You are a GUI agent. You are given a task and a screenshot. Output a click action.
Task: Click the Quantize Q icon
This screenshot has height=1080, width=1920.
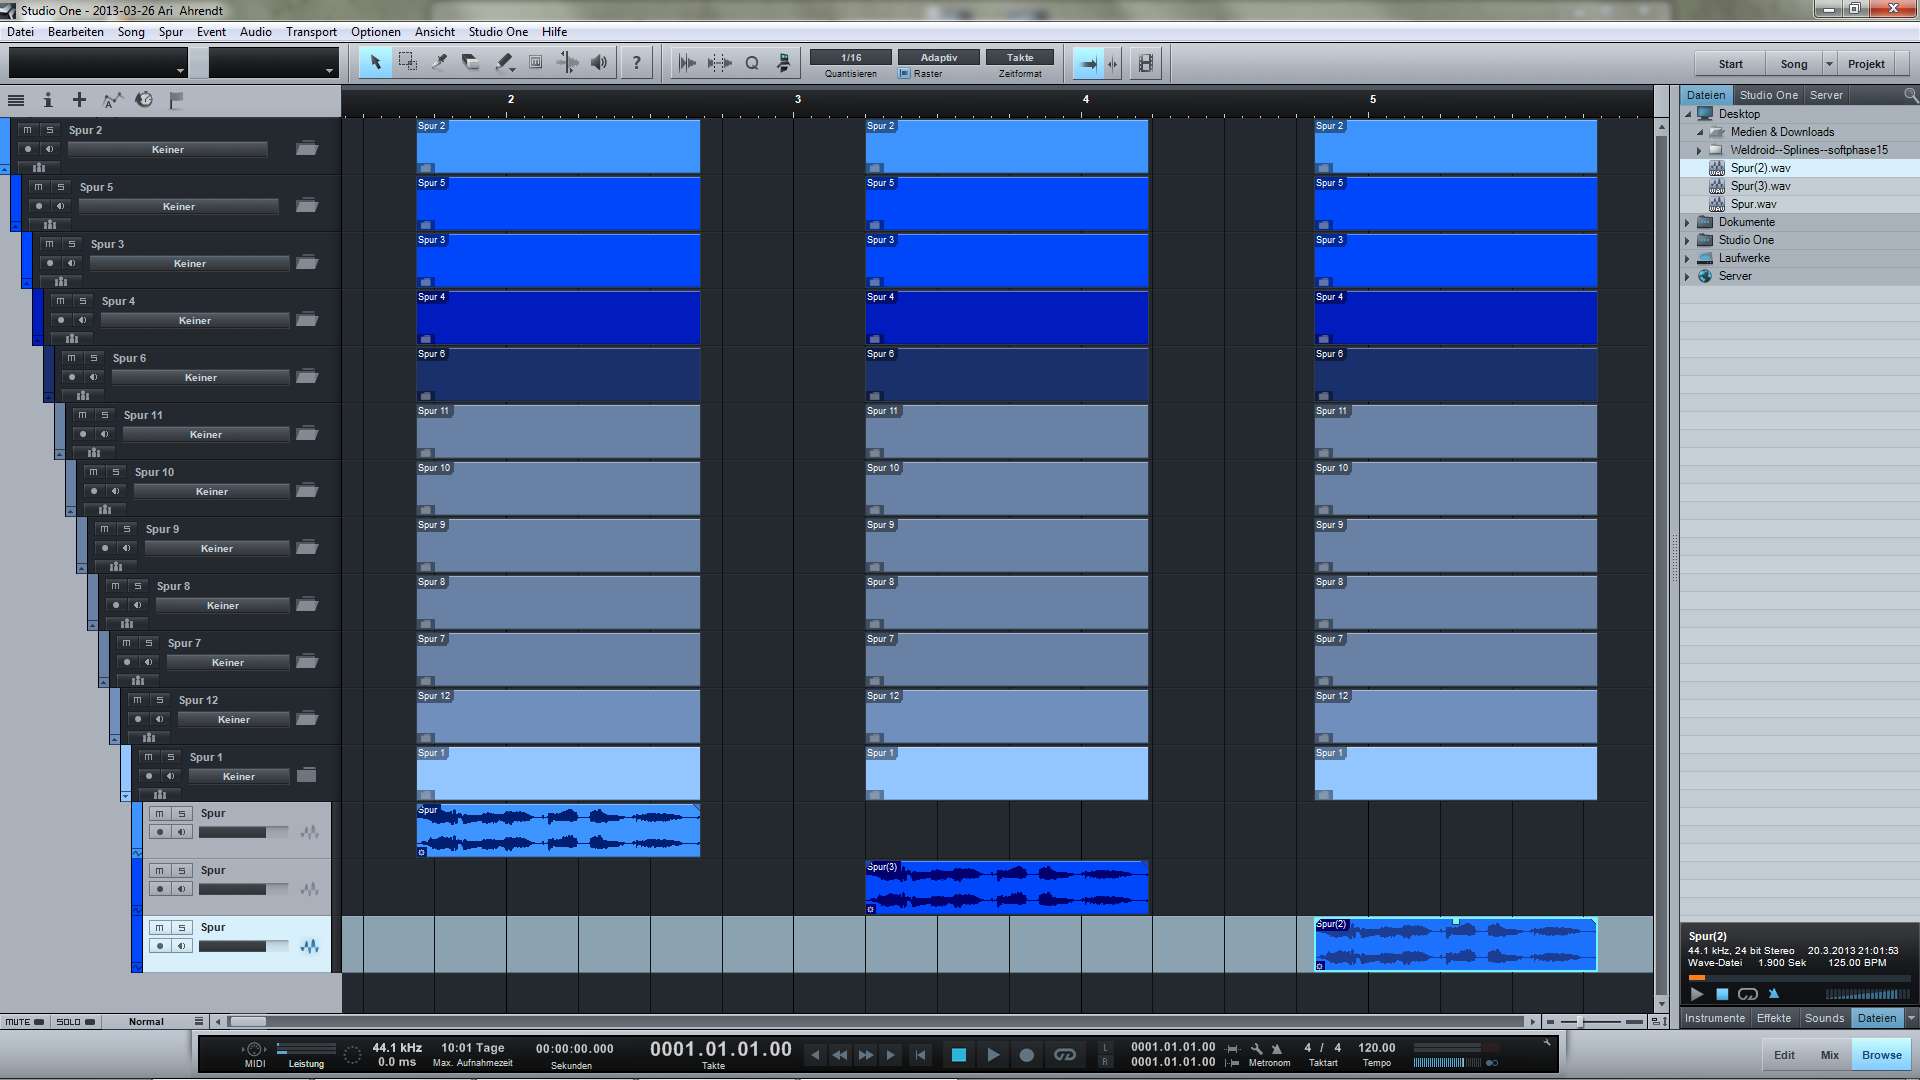(752, 63)
